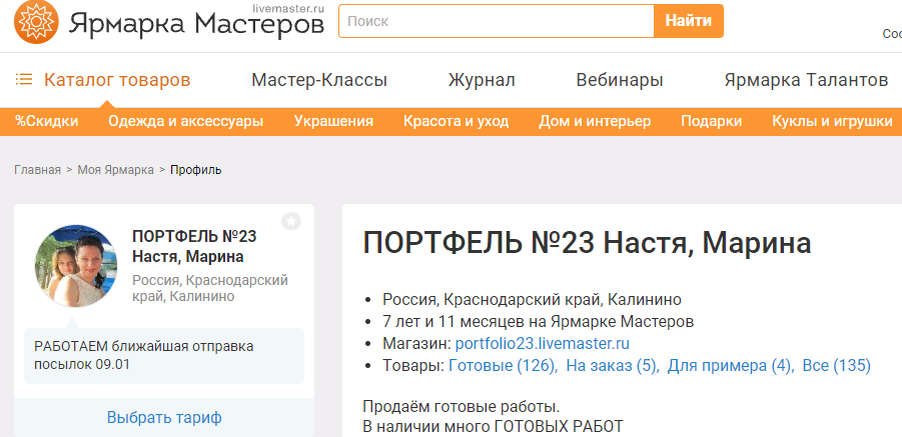This screenshot has height=437, width=902.
Task: Click the Продаём готовые работы text
Action: [461, 407]
